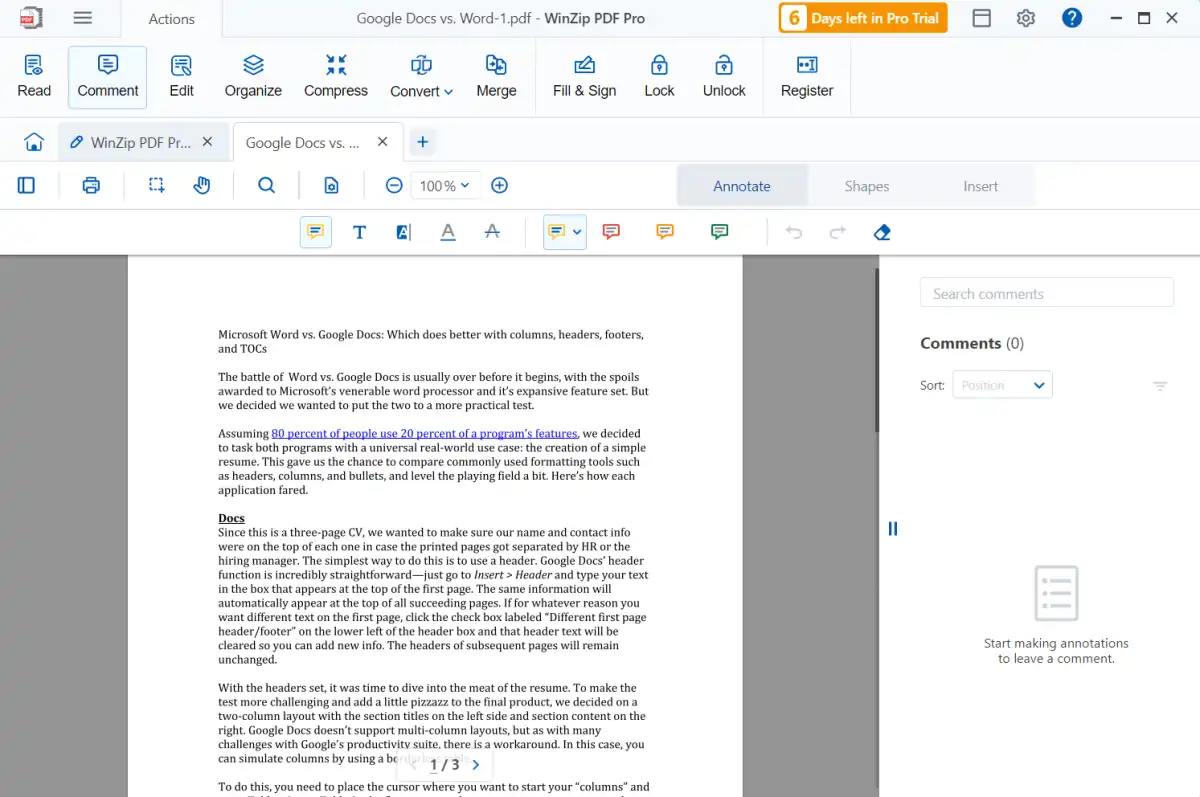Select the Compress tool
This screenshot has width=1200, height=797.
(336, 77)
